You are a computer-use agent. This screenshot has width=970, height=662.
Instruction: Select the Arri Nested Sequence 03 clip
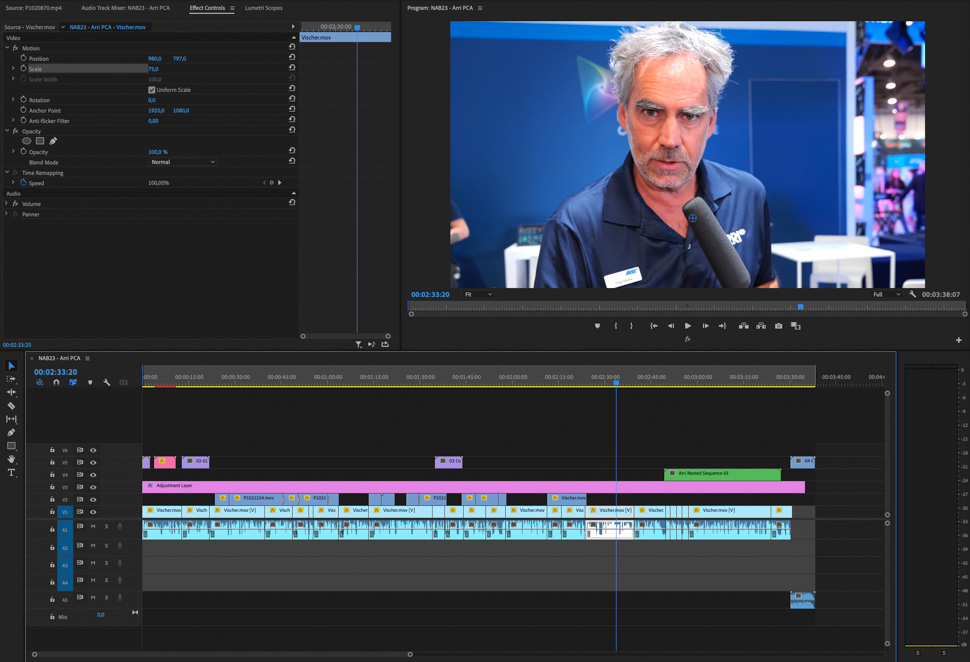723,474
